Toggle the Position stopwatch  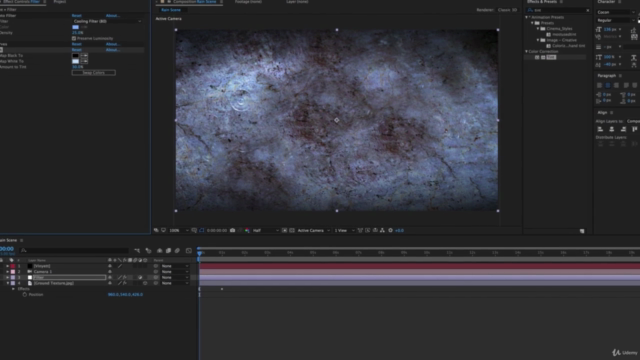24,295
